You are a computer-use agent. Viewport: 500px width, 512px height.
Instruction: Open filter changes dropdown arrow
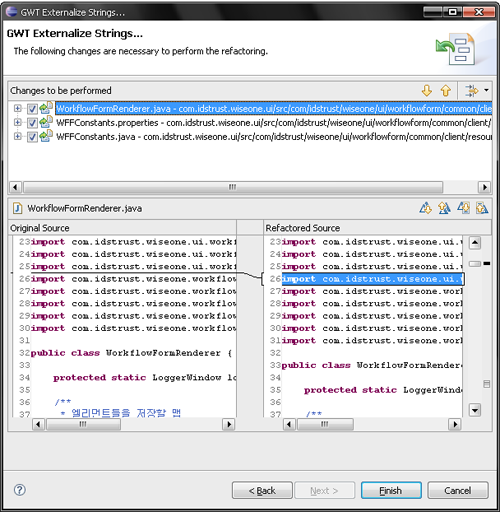[x=486, y=90]
